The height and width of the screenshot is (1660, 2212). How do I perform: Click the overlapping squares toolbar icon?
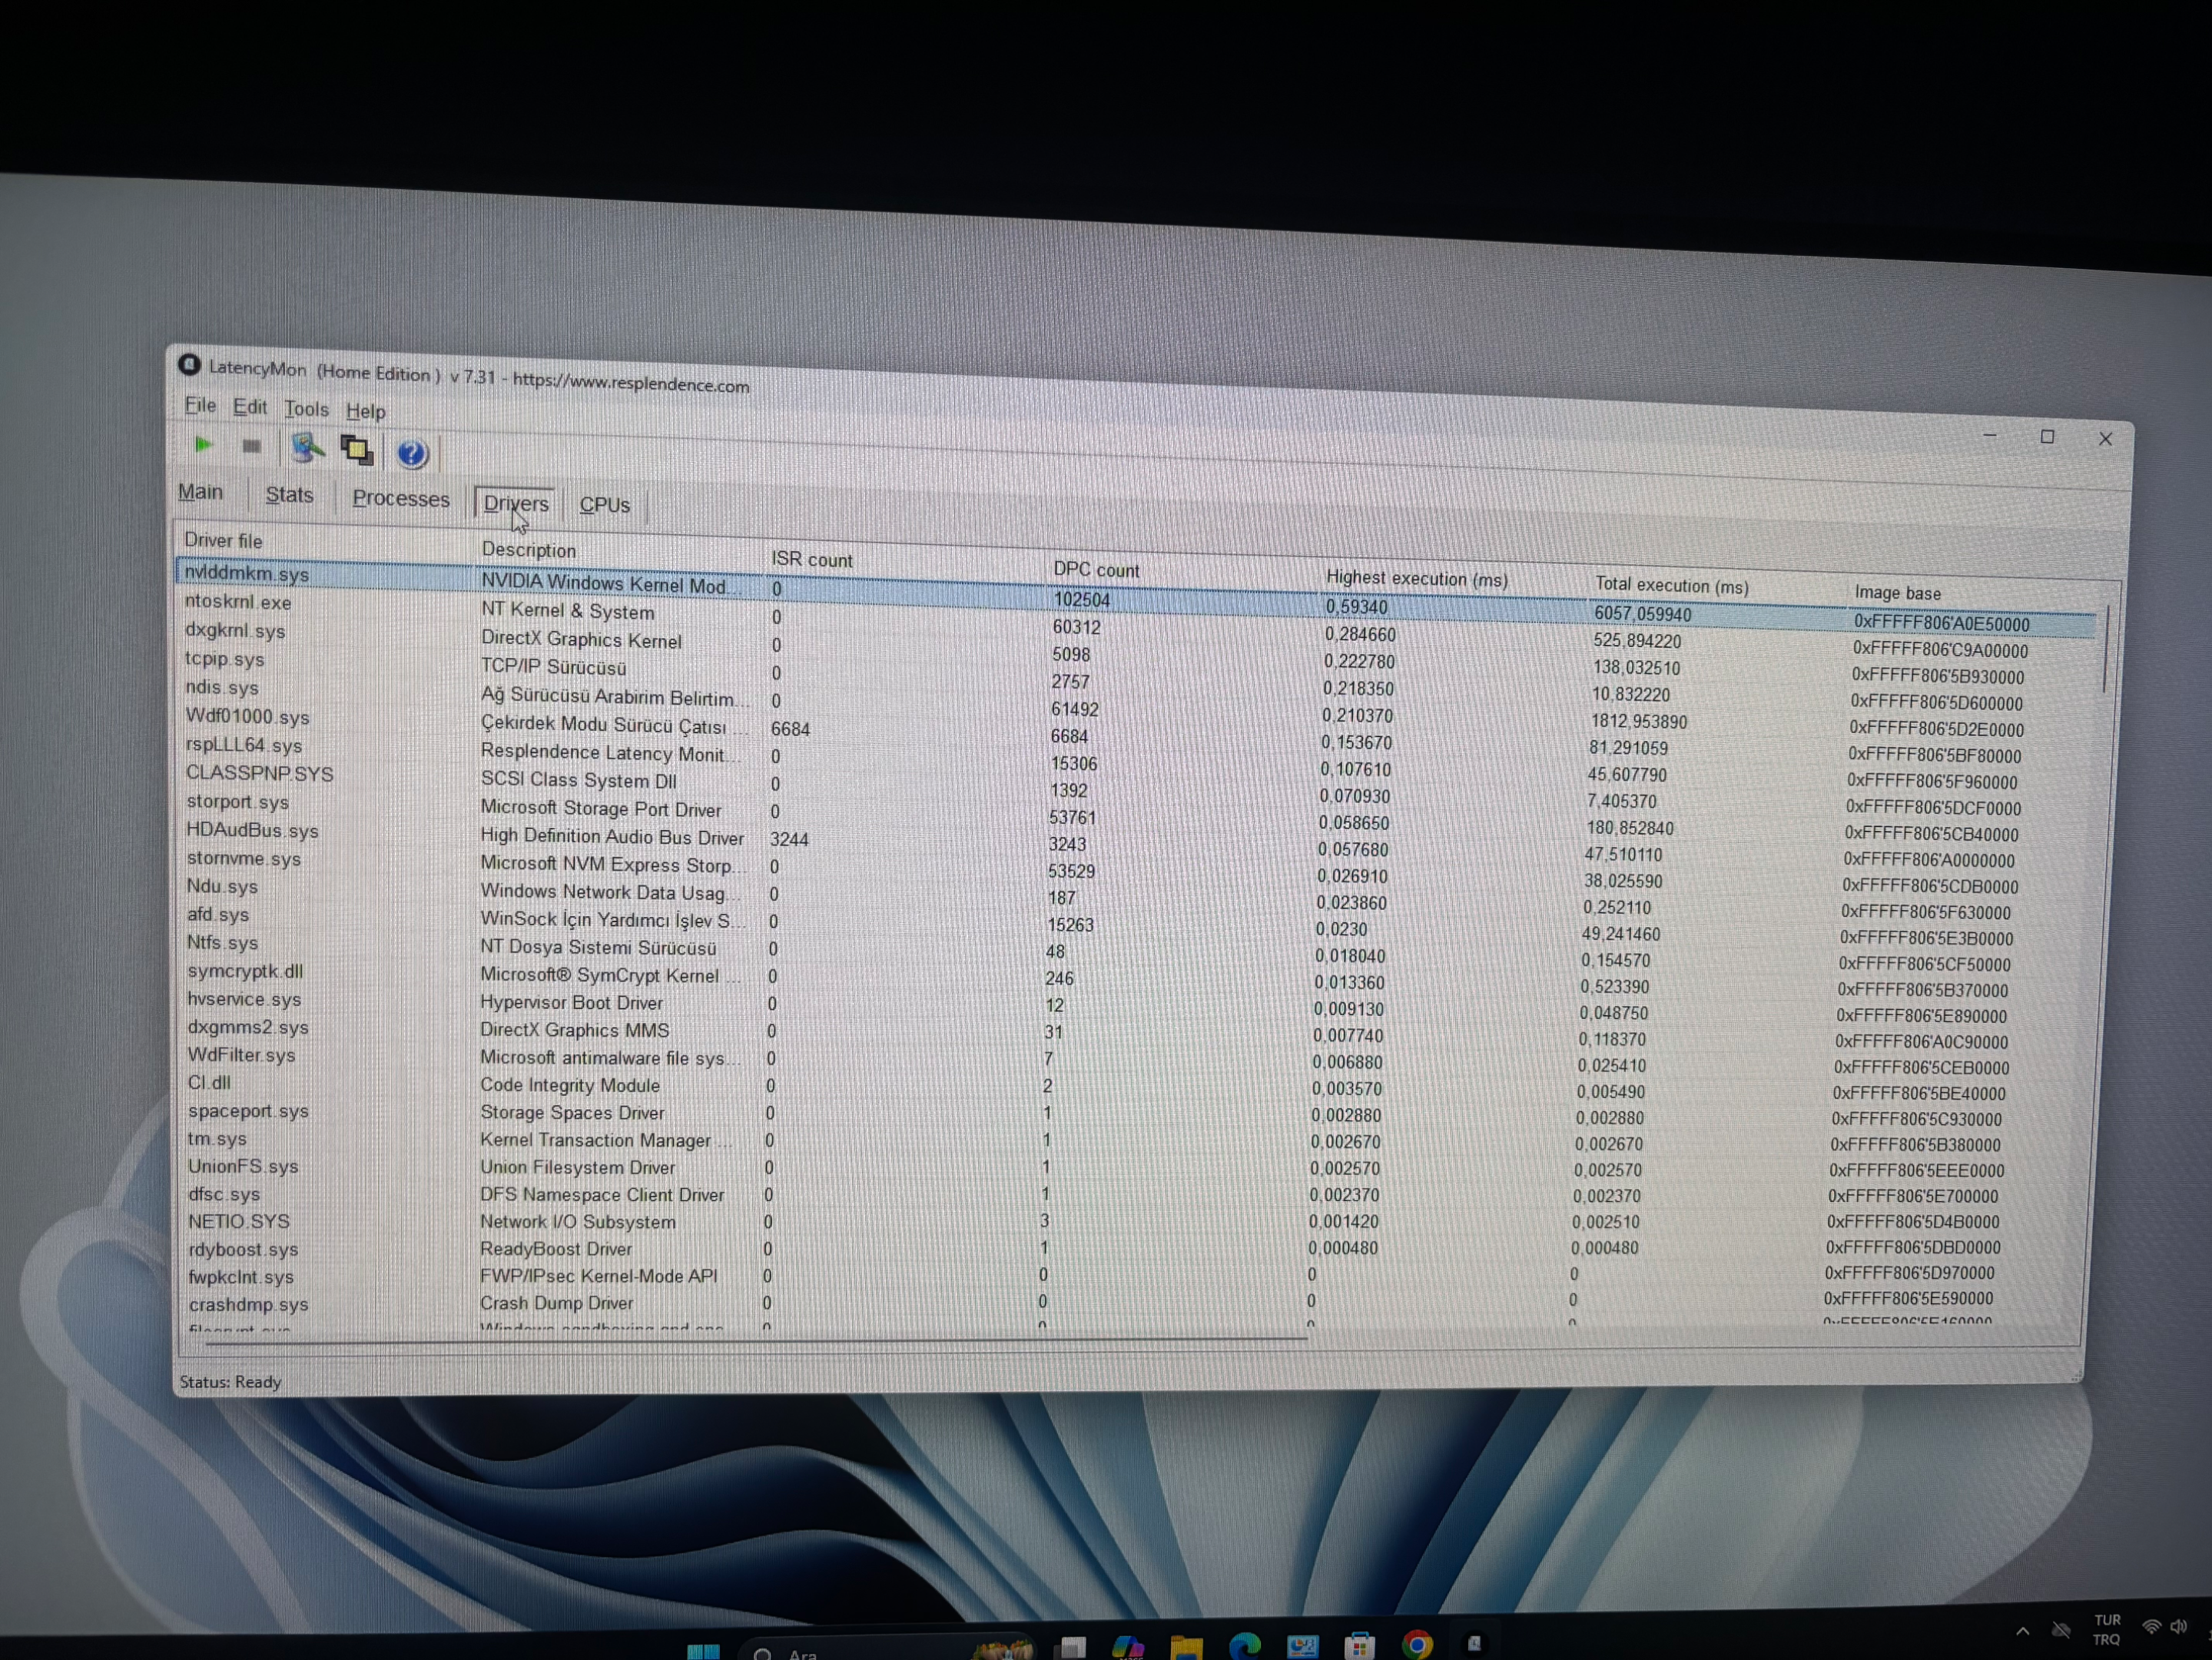coord(357,450)
